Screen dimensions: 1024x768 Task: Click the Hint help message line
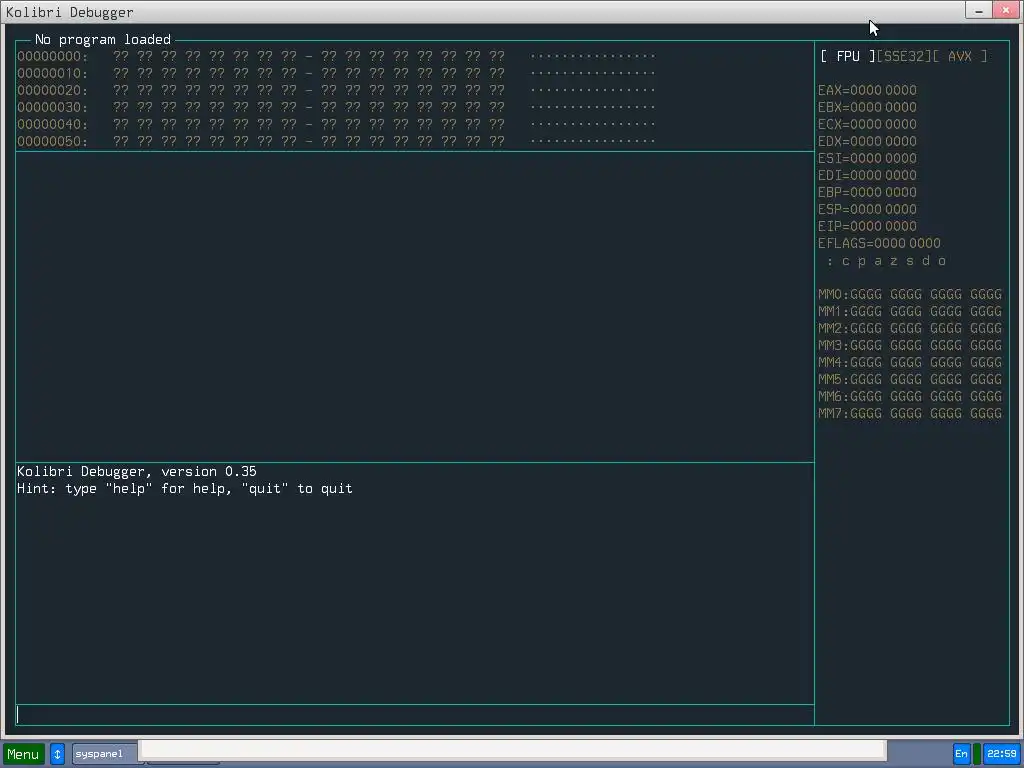[x=185, y=488]
